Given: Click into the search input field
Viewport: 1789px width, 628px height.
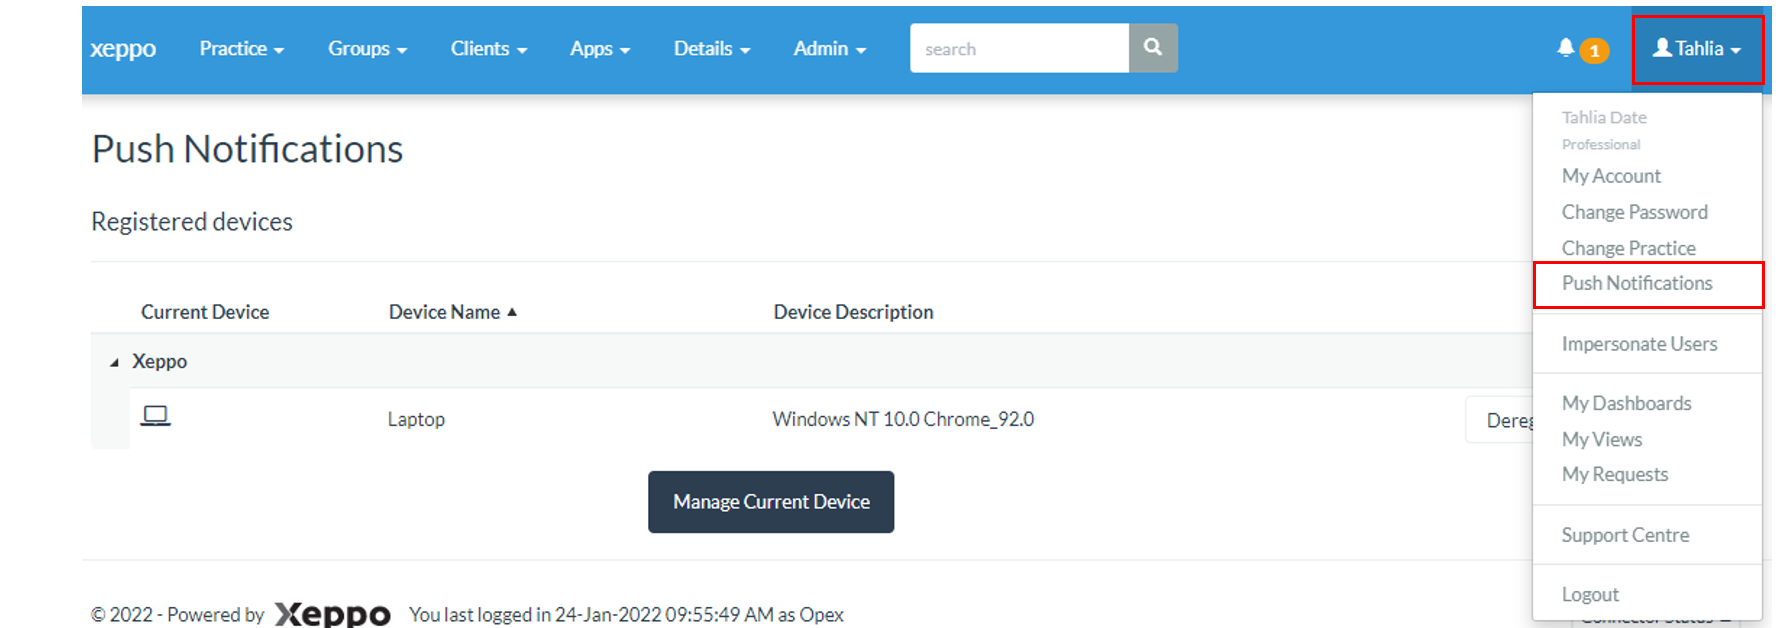Looking at the screenshot, I should tap(1018, 49).
